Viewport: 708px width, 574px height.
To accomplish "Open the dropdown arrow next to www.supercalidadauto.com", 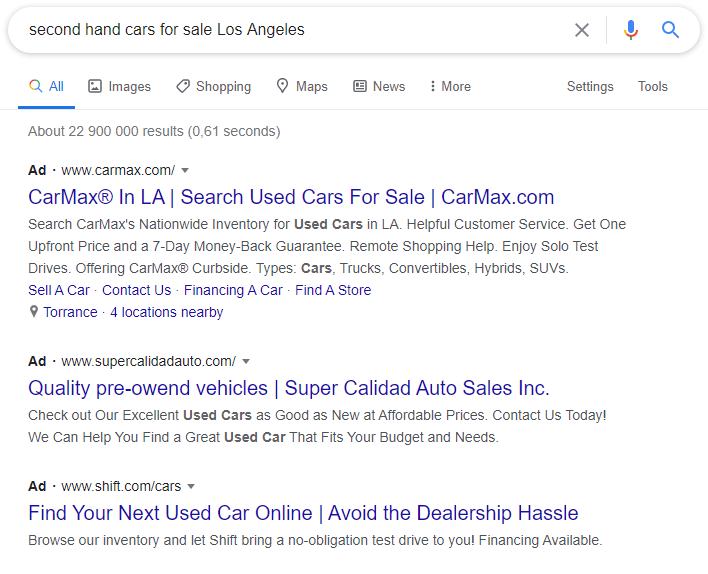I will (246, 361).
